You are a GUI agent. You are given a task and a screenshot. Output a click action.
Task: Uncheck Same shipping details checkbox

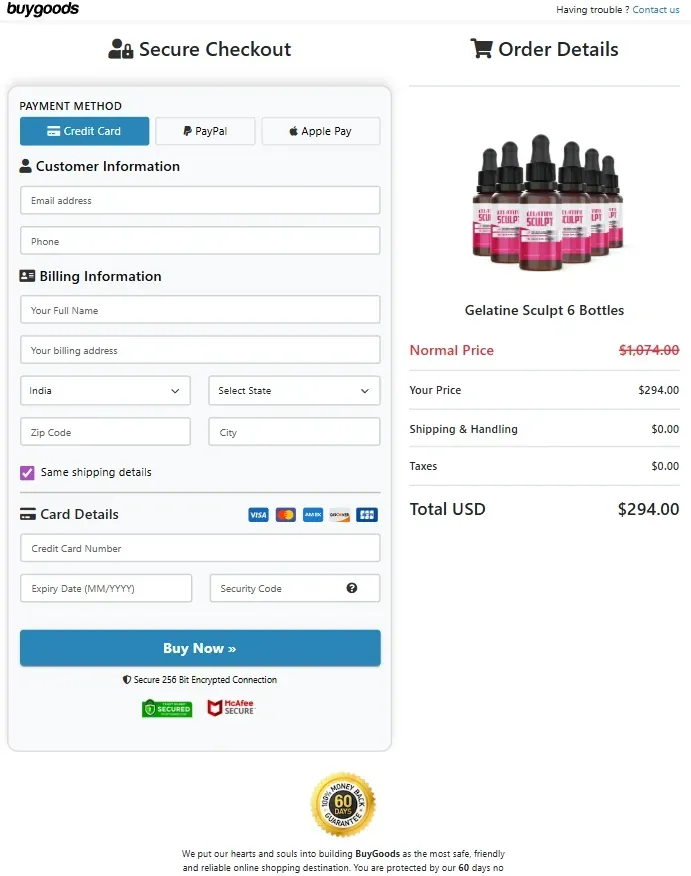point(27,473)
